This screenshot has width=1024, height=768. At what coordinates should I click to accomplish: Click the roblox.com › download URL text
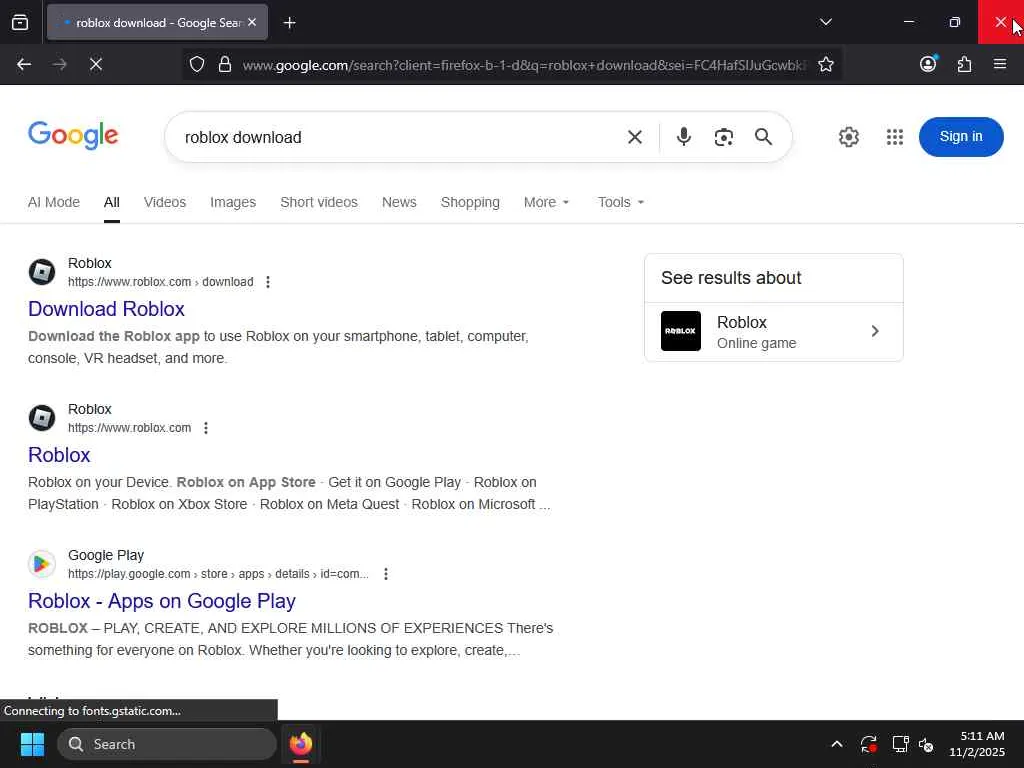coord(161,282)
